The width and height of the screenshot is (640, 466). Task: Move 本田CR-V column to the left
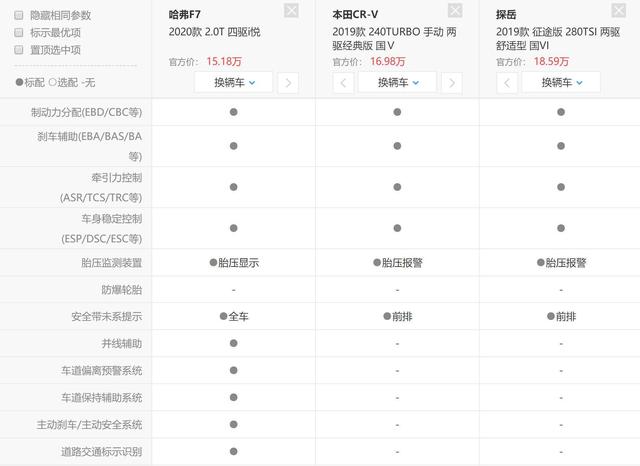tap(343, 83)
